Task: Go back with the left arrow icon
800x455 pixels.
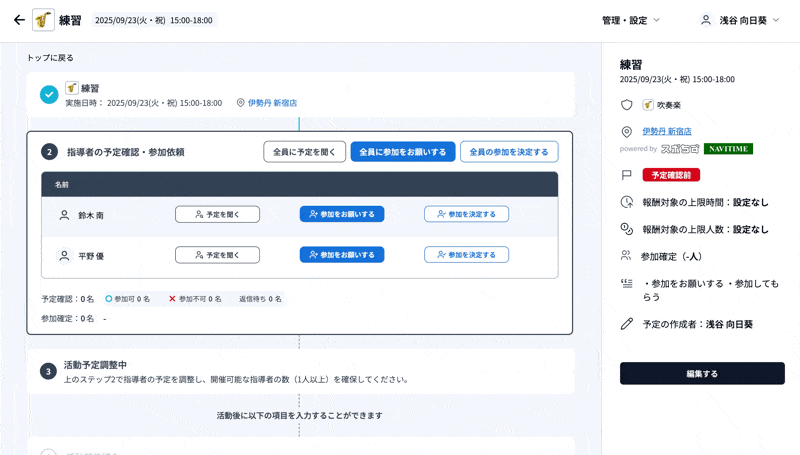Action: pos(19,20)
